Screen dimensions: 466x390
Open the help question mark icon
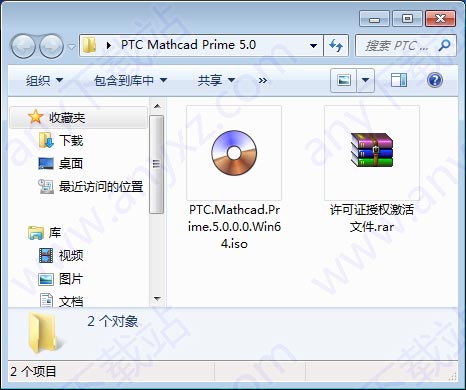coord(435,80)
